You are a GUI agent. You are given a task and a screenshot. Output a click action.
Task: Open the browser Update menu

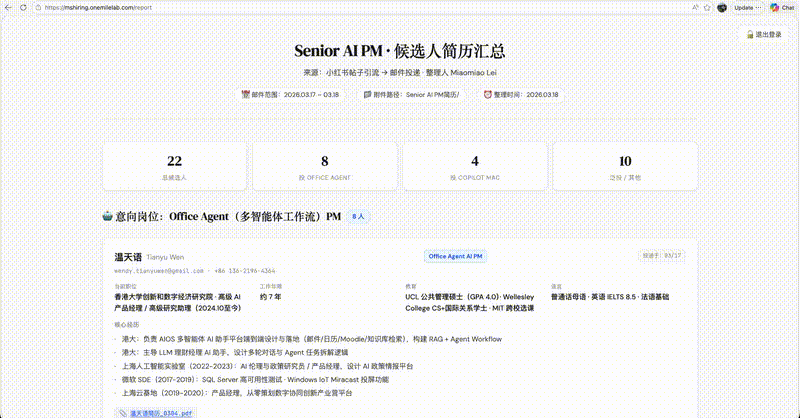(x=747, y=7)
